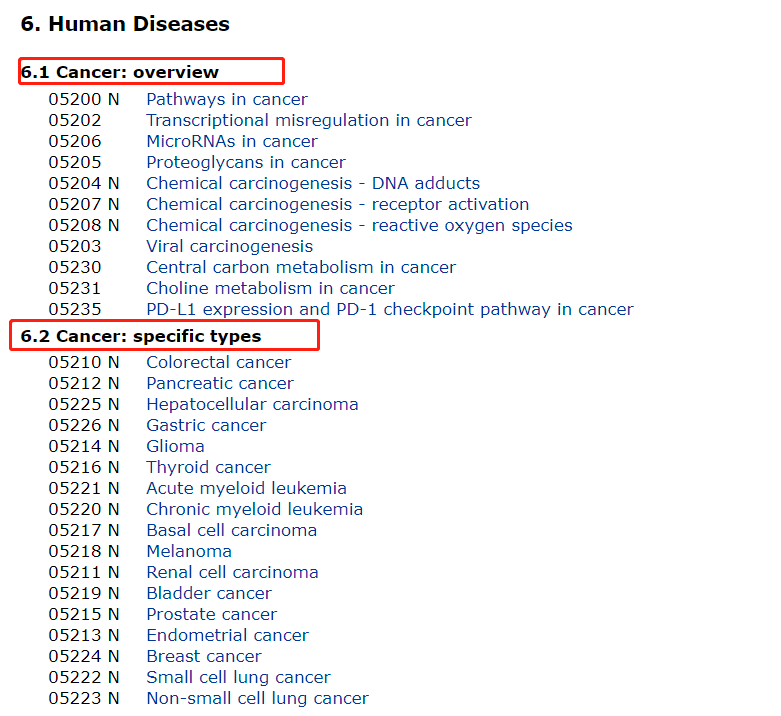Open Transcriptional misregulation in cancer
Image resolution: width=781 pixels, height=716 pixels.
309,120
